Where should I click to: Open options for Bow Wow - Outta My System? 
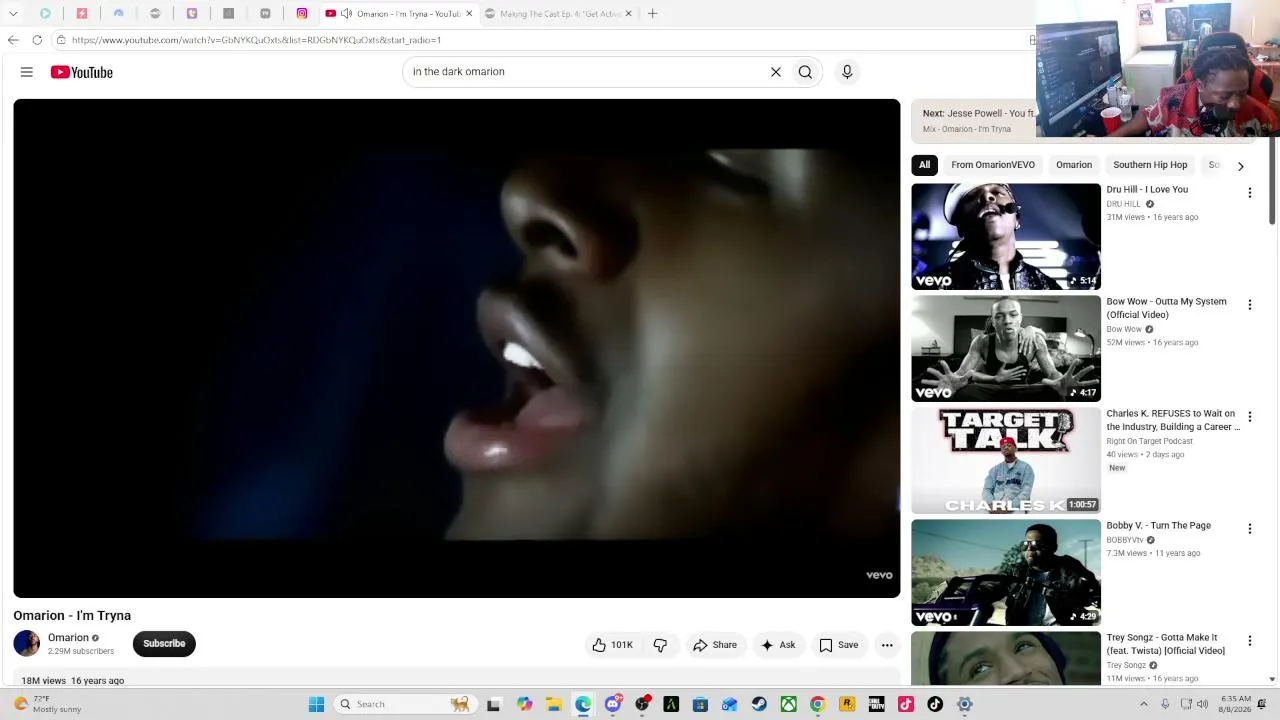point(1249,305)
